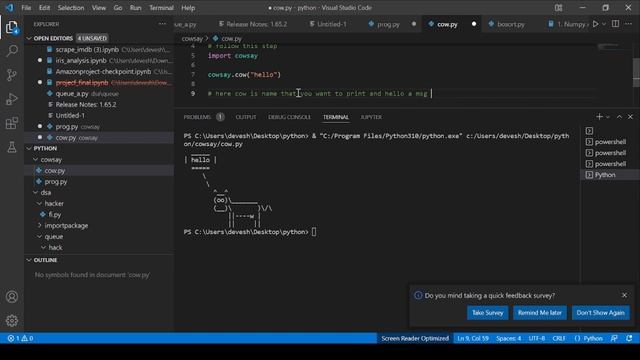Click the Don't Show Again button
Viewport: 640px width, 360px height.
pos(600,313)
